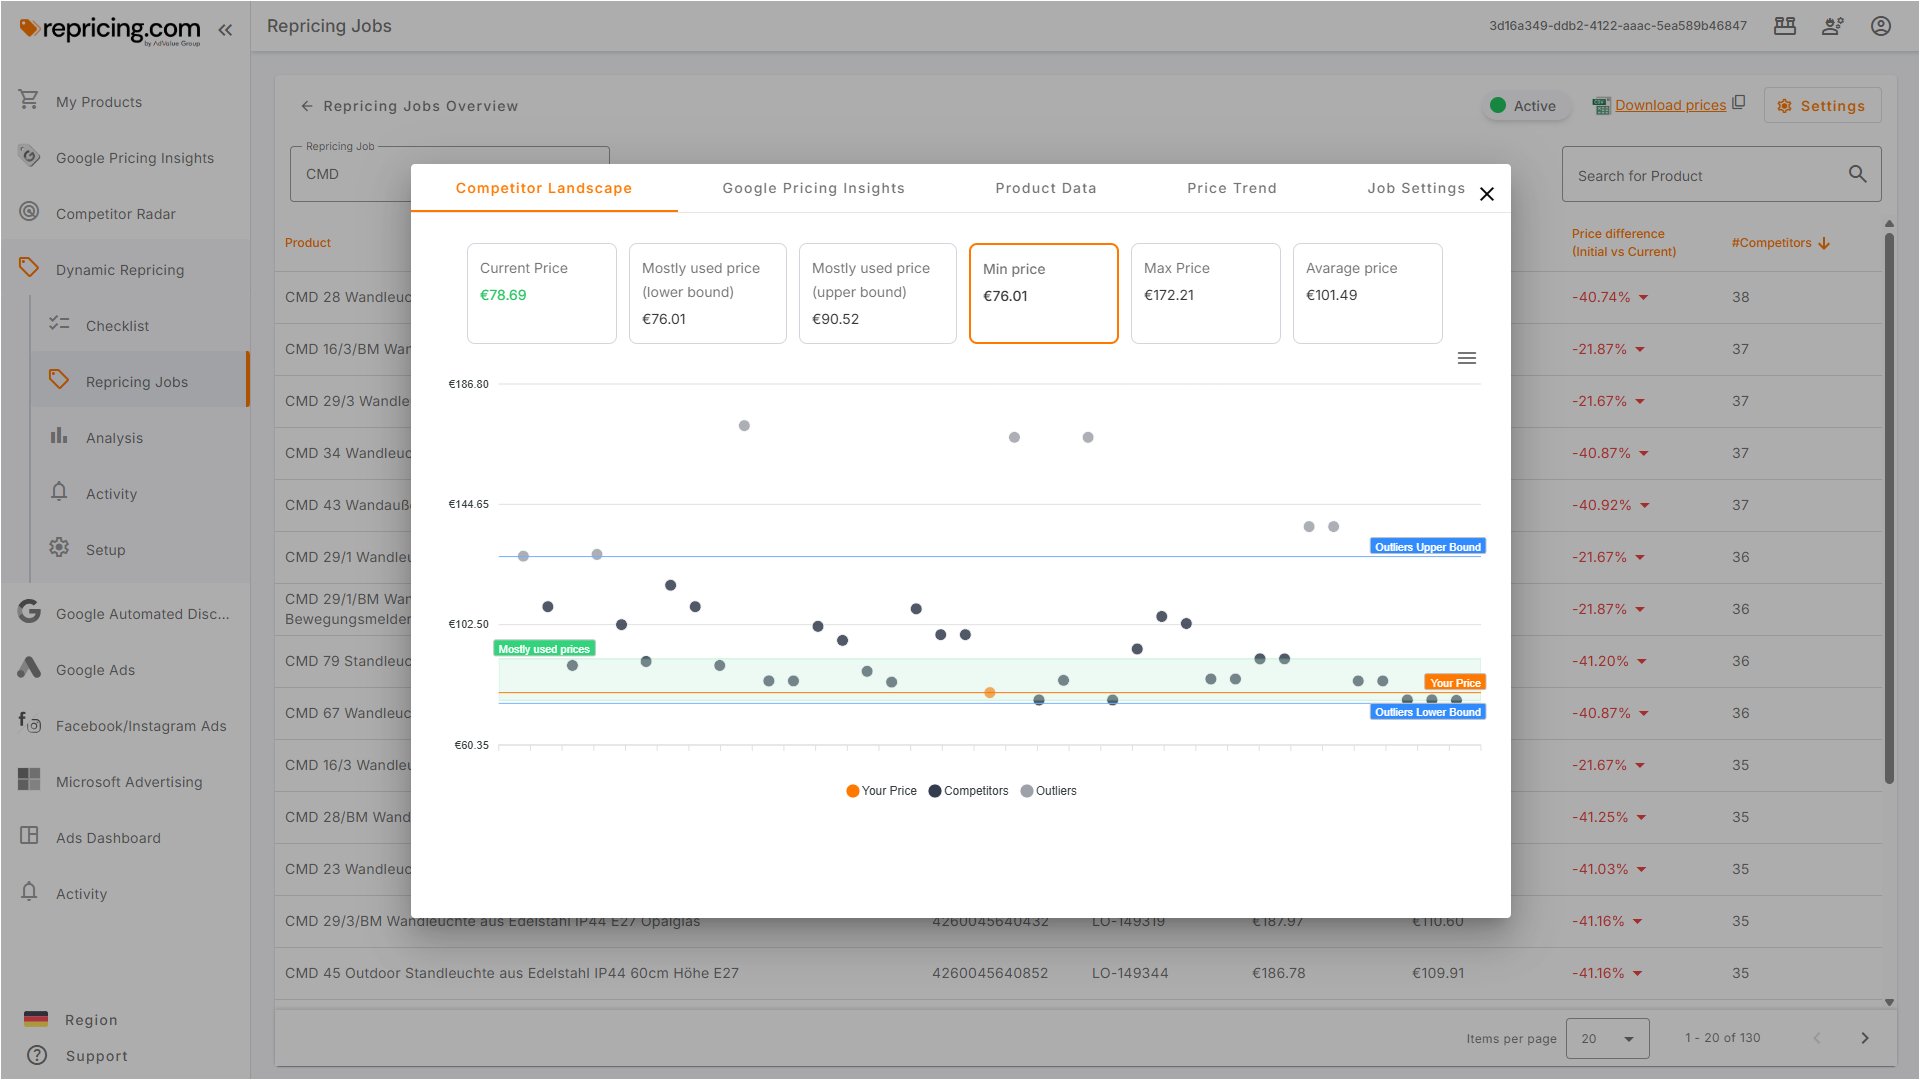Open the store icon in header
This screenshot has width=1920, height=1080.
click(x=1785, y=26)
